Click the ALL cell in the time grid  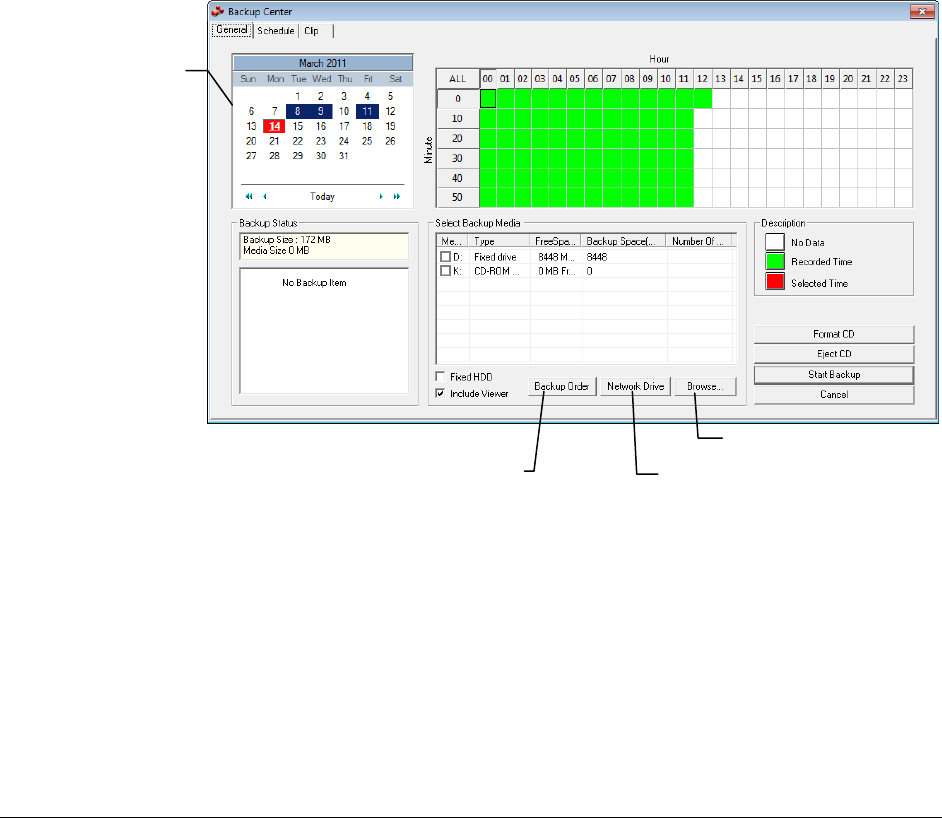click(458, 78)
